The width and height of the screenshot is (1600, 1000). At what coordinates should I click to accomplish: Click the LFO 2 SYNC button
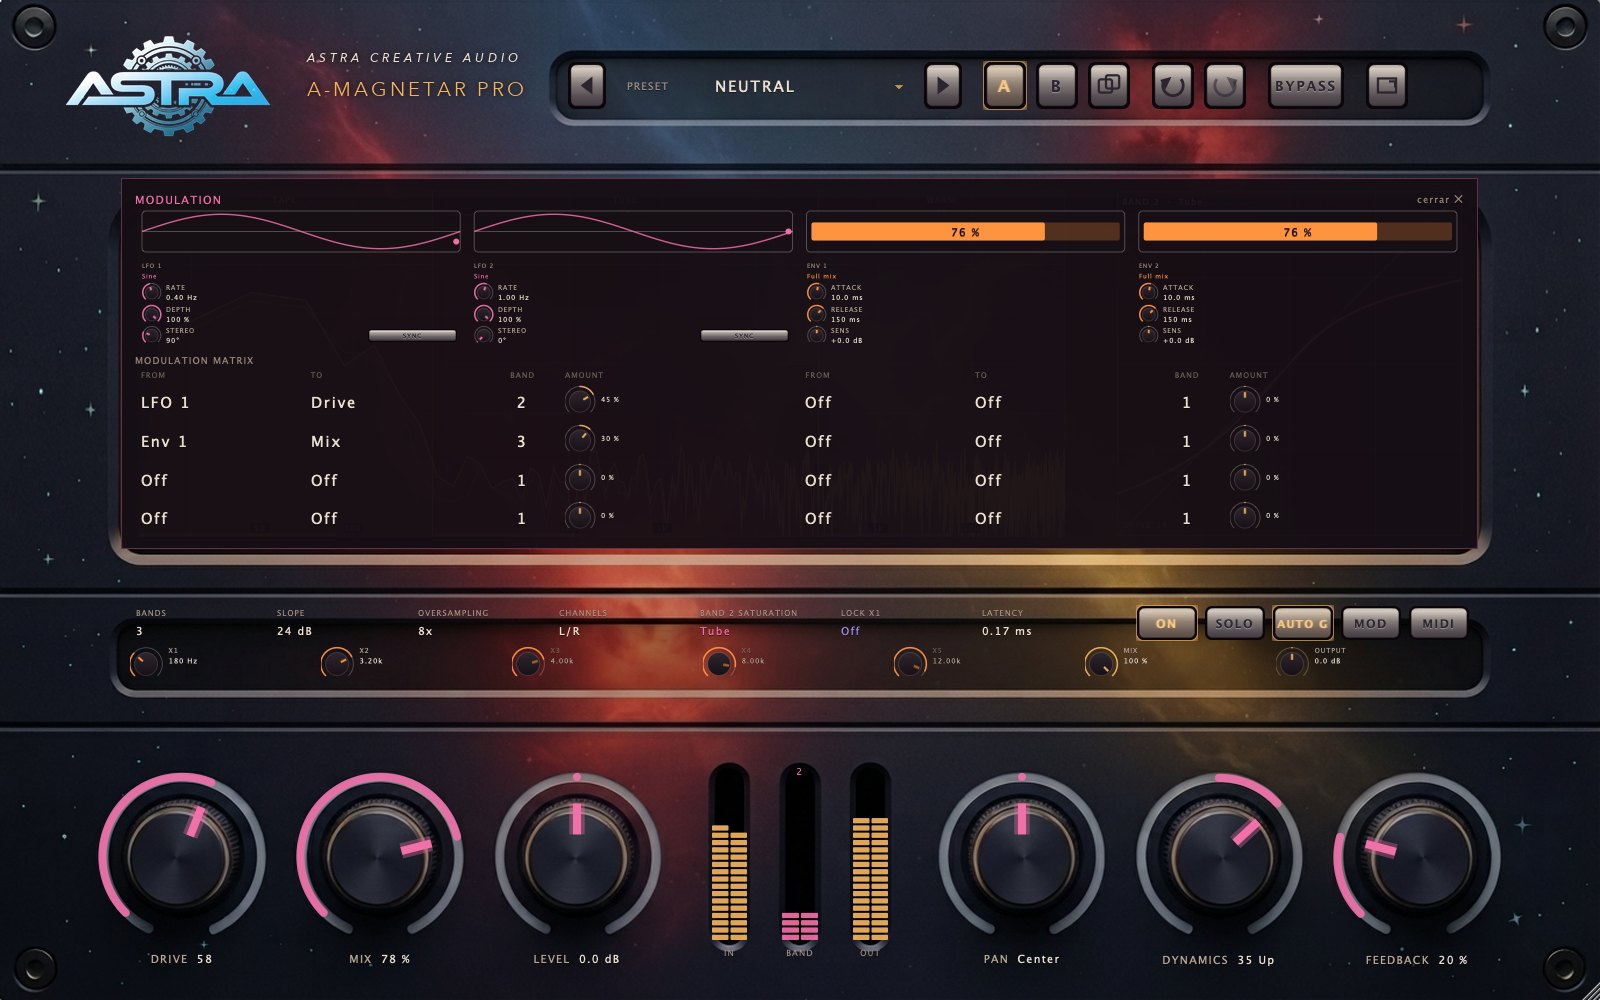coord(744,336)
